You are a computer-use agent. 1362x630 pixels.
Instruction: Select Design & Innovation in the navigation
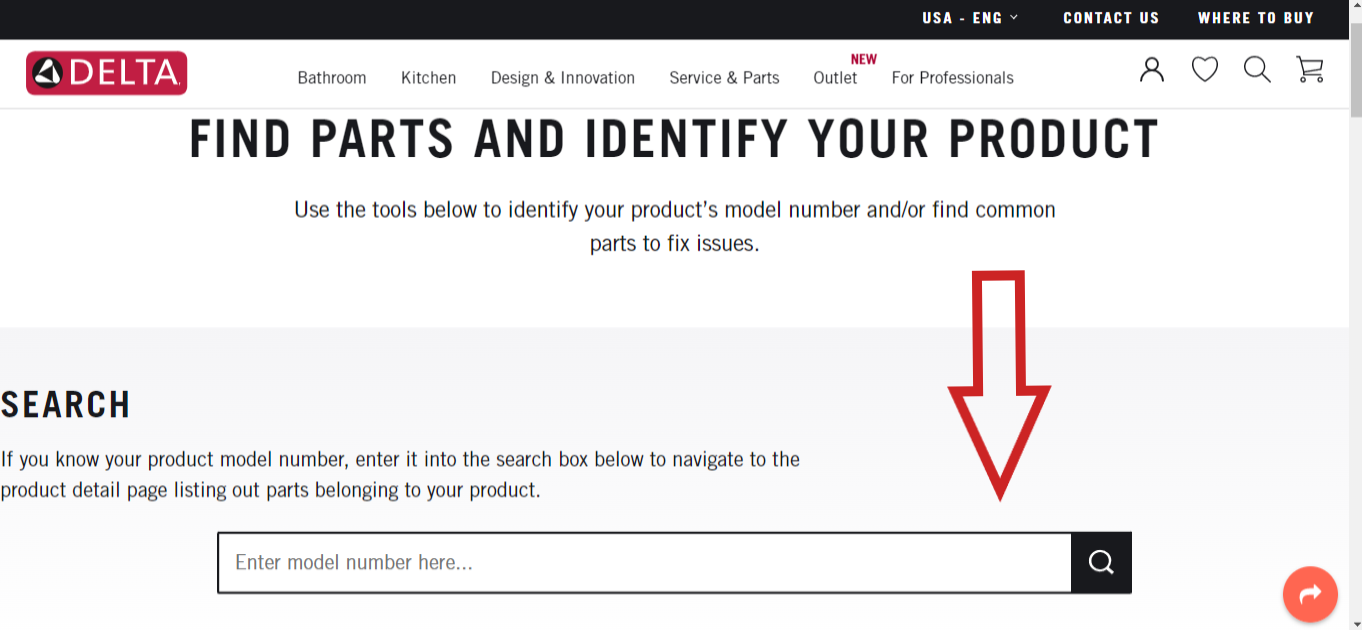[562, 77]
